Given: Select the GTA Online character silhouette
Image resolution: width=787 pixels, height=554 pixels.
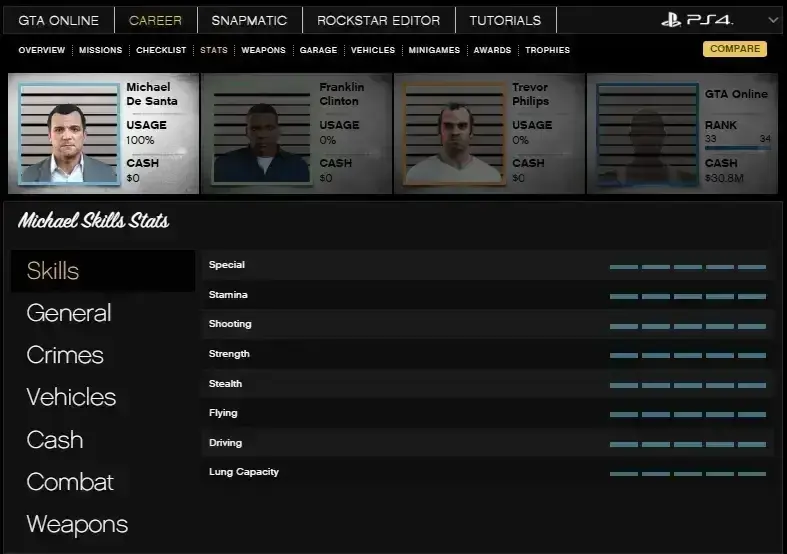Looking at the screenshot, I should 645,134.
